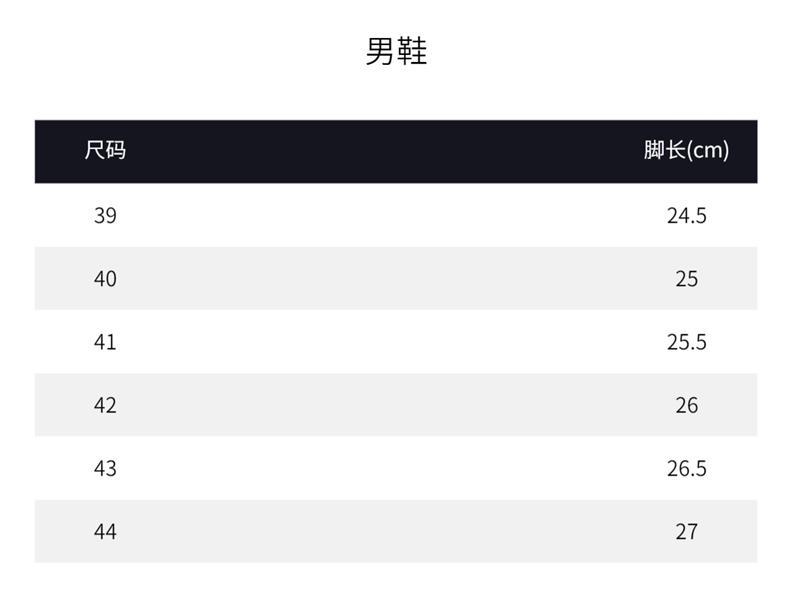Screen dimensions: 790x595
Task: Select size 44 cell
Action: click(105, 531)
